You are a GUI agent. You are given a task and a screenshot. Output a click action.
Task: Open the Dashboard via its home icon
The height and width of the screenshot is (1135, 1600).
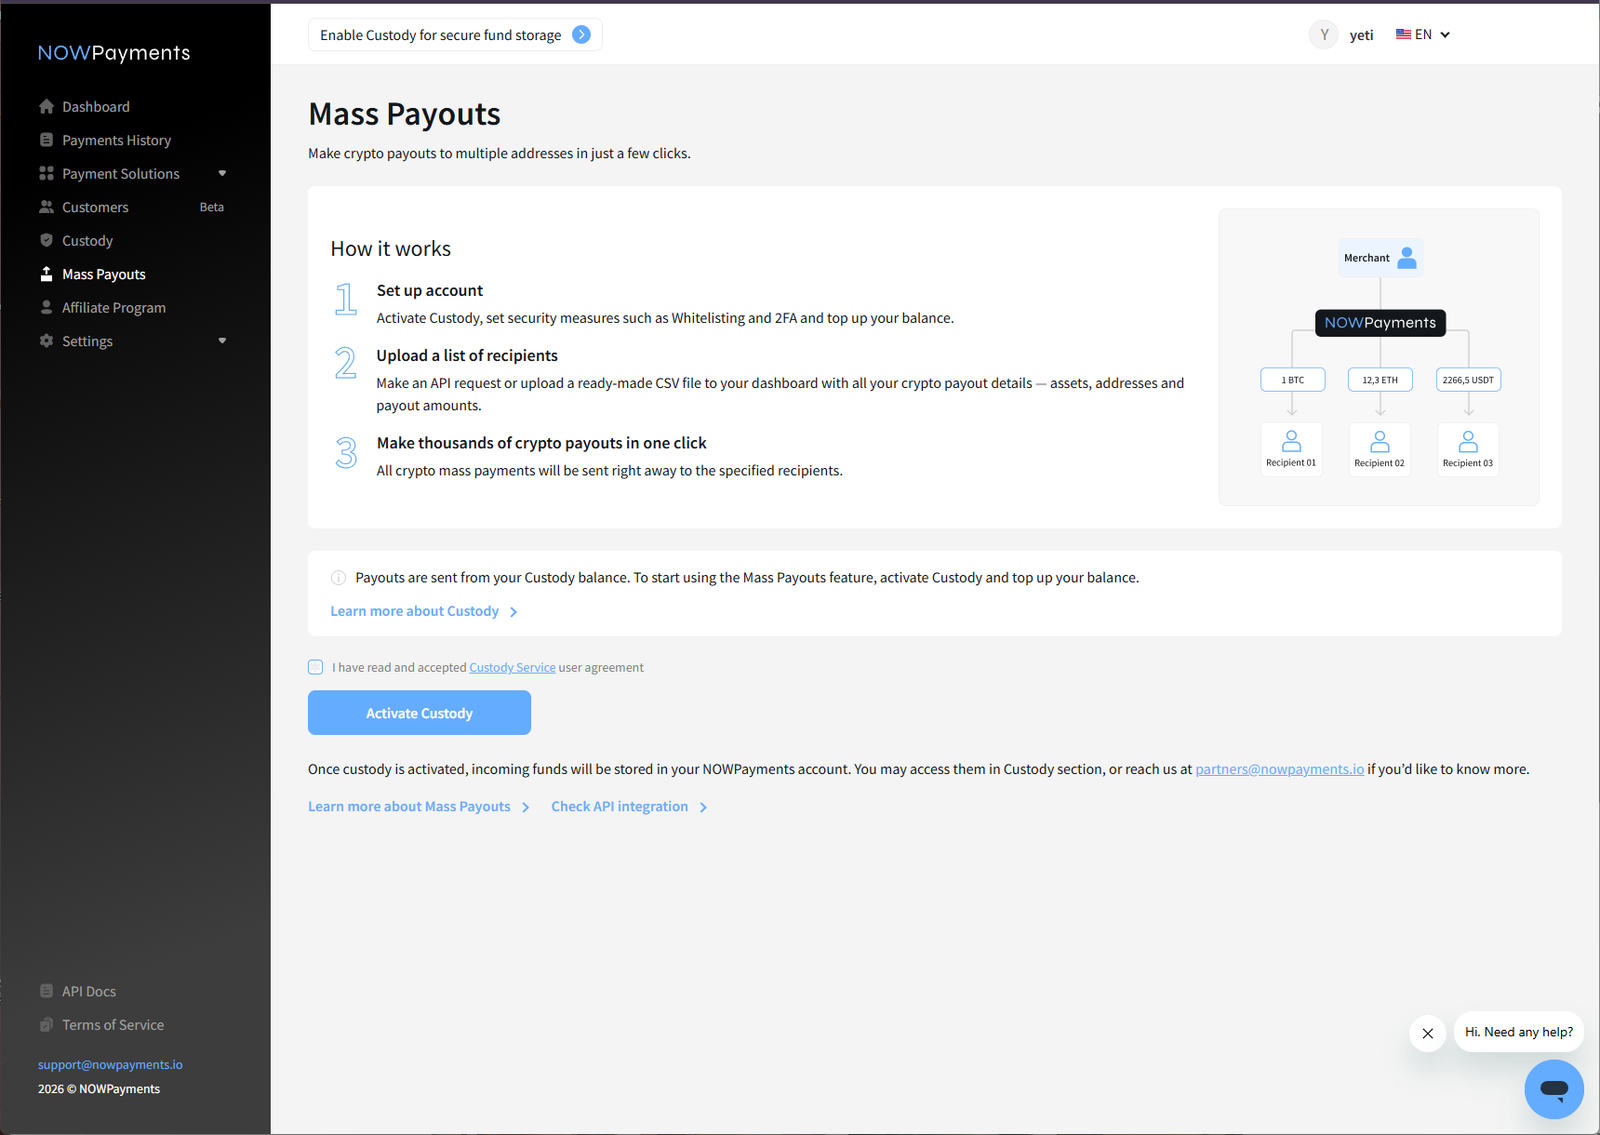pos(47,106)
